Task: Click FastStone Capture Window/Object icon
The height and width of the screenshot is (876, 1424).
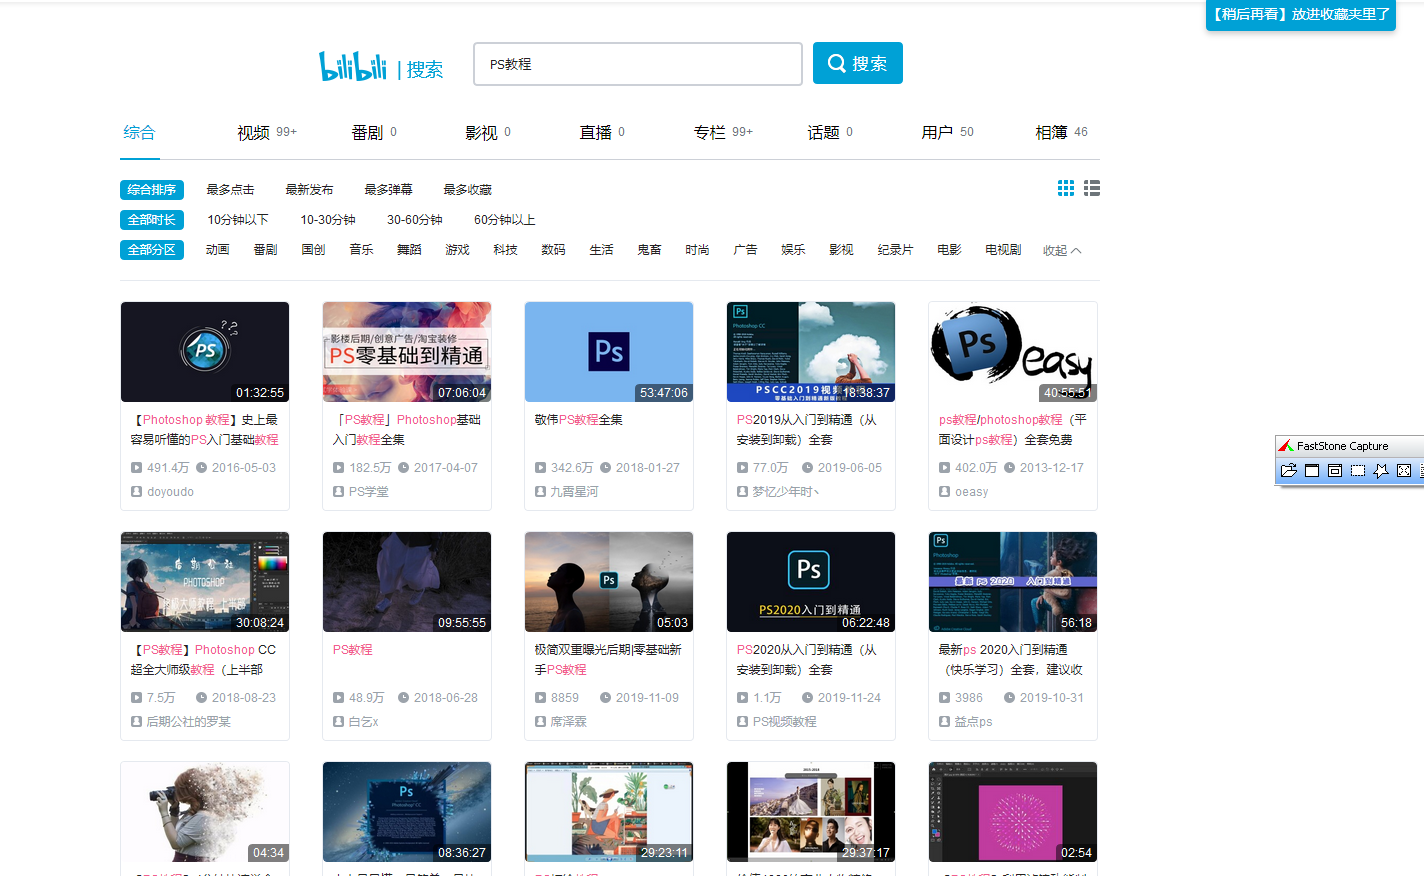Action: click(1335, 471)
